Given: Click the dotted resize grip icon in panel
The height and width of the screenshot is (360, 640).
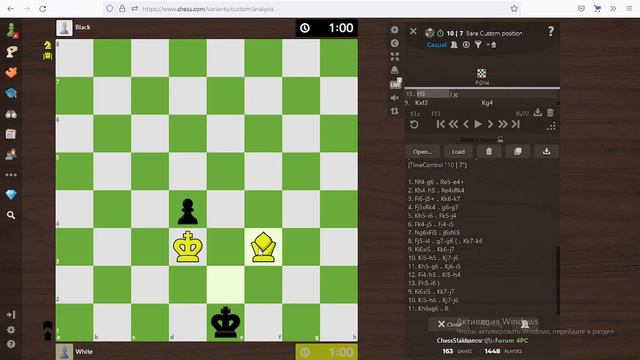Looking at the screenshot, I should (551, 126).
